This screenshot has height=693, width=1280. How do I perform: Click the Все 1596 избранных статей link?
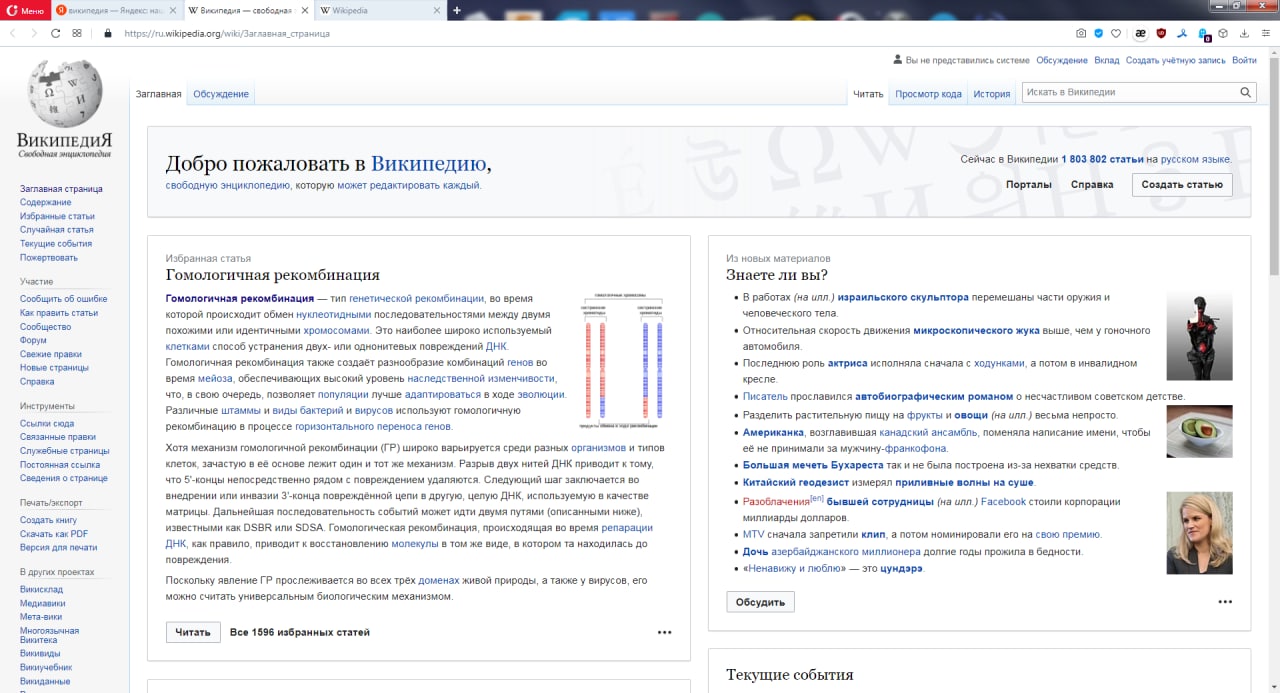coord(300,632)
